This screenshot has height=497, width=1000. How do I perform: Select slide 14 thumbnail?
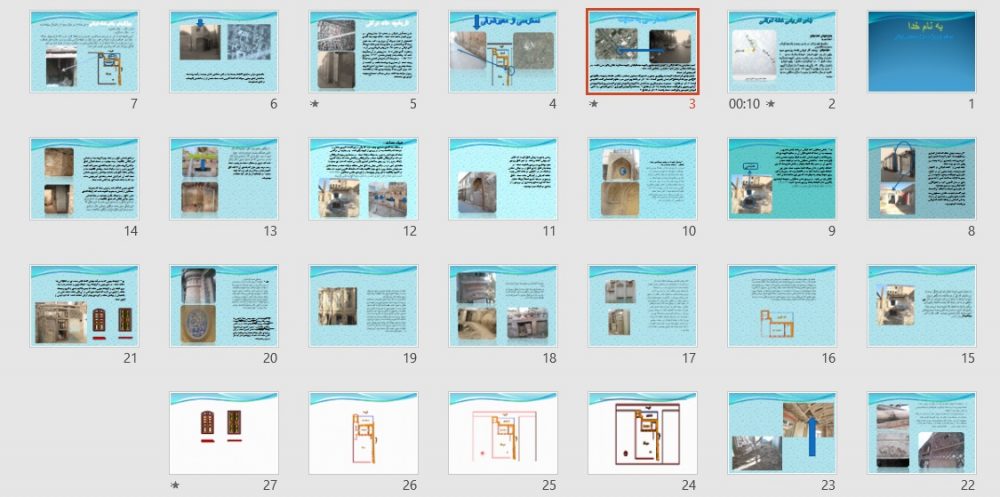pyautogui.click(x=84, y=179)
